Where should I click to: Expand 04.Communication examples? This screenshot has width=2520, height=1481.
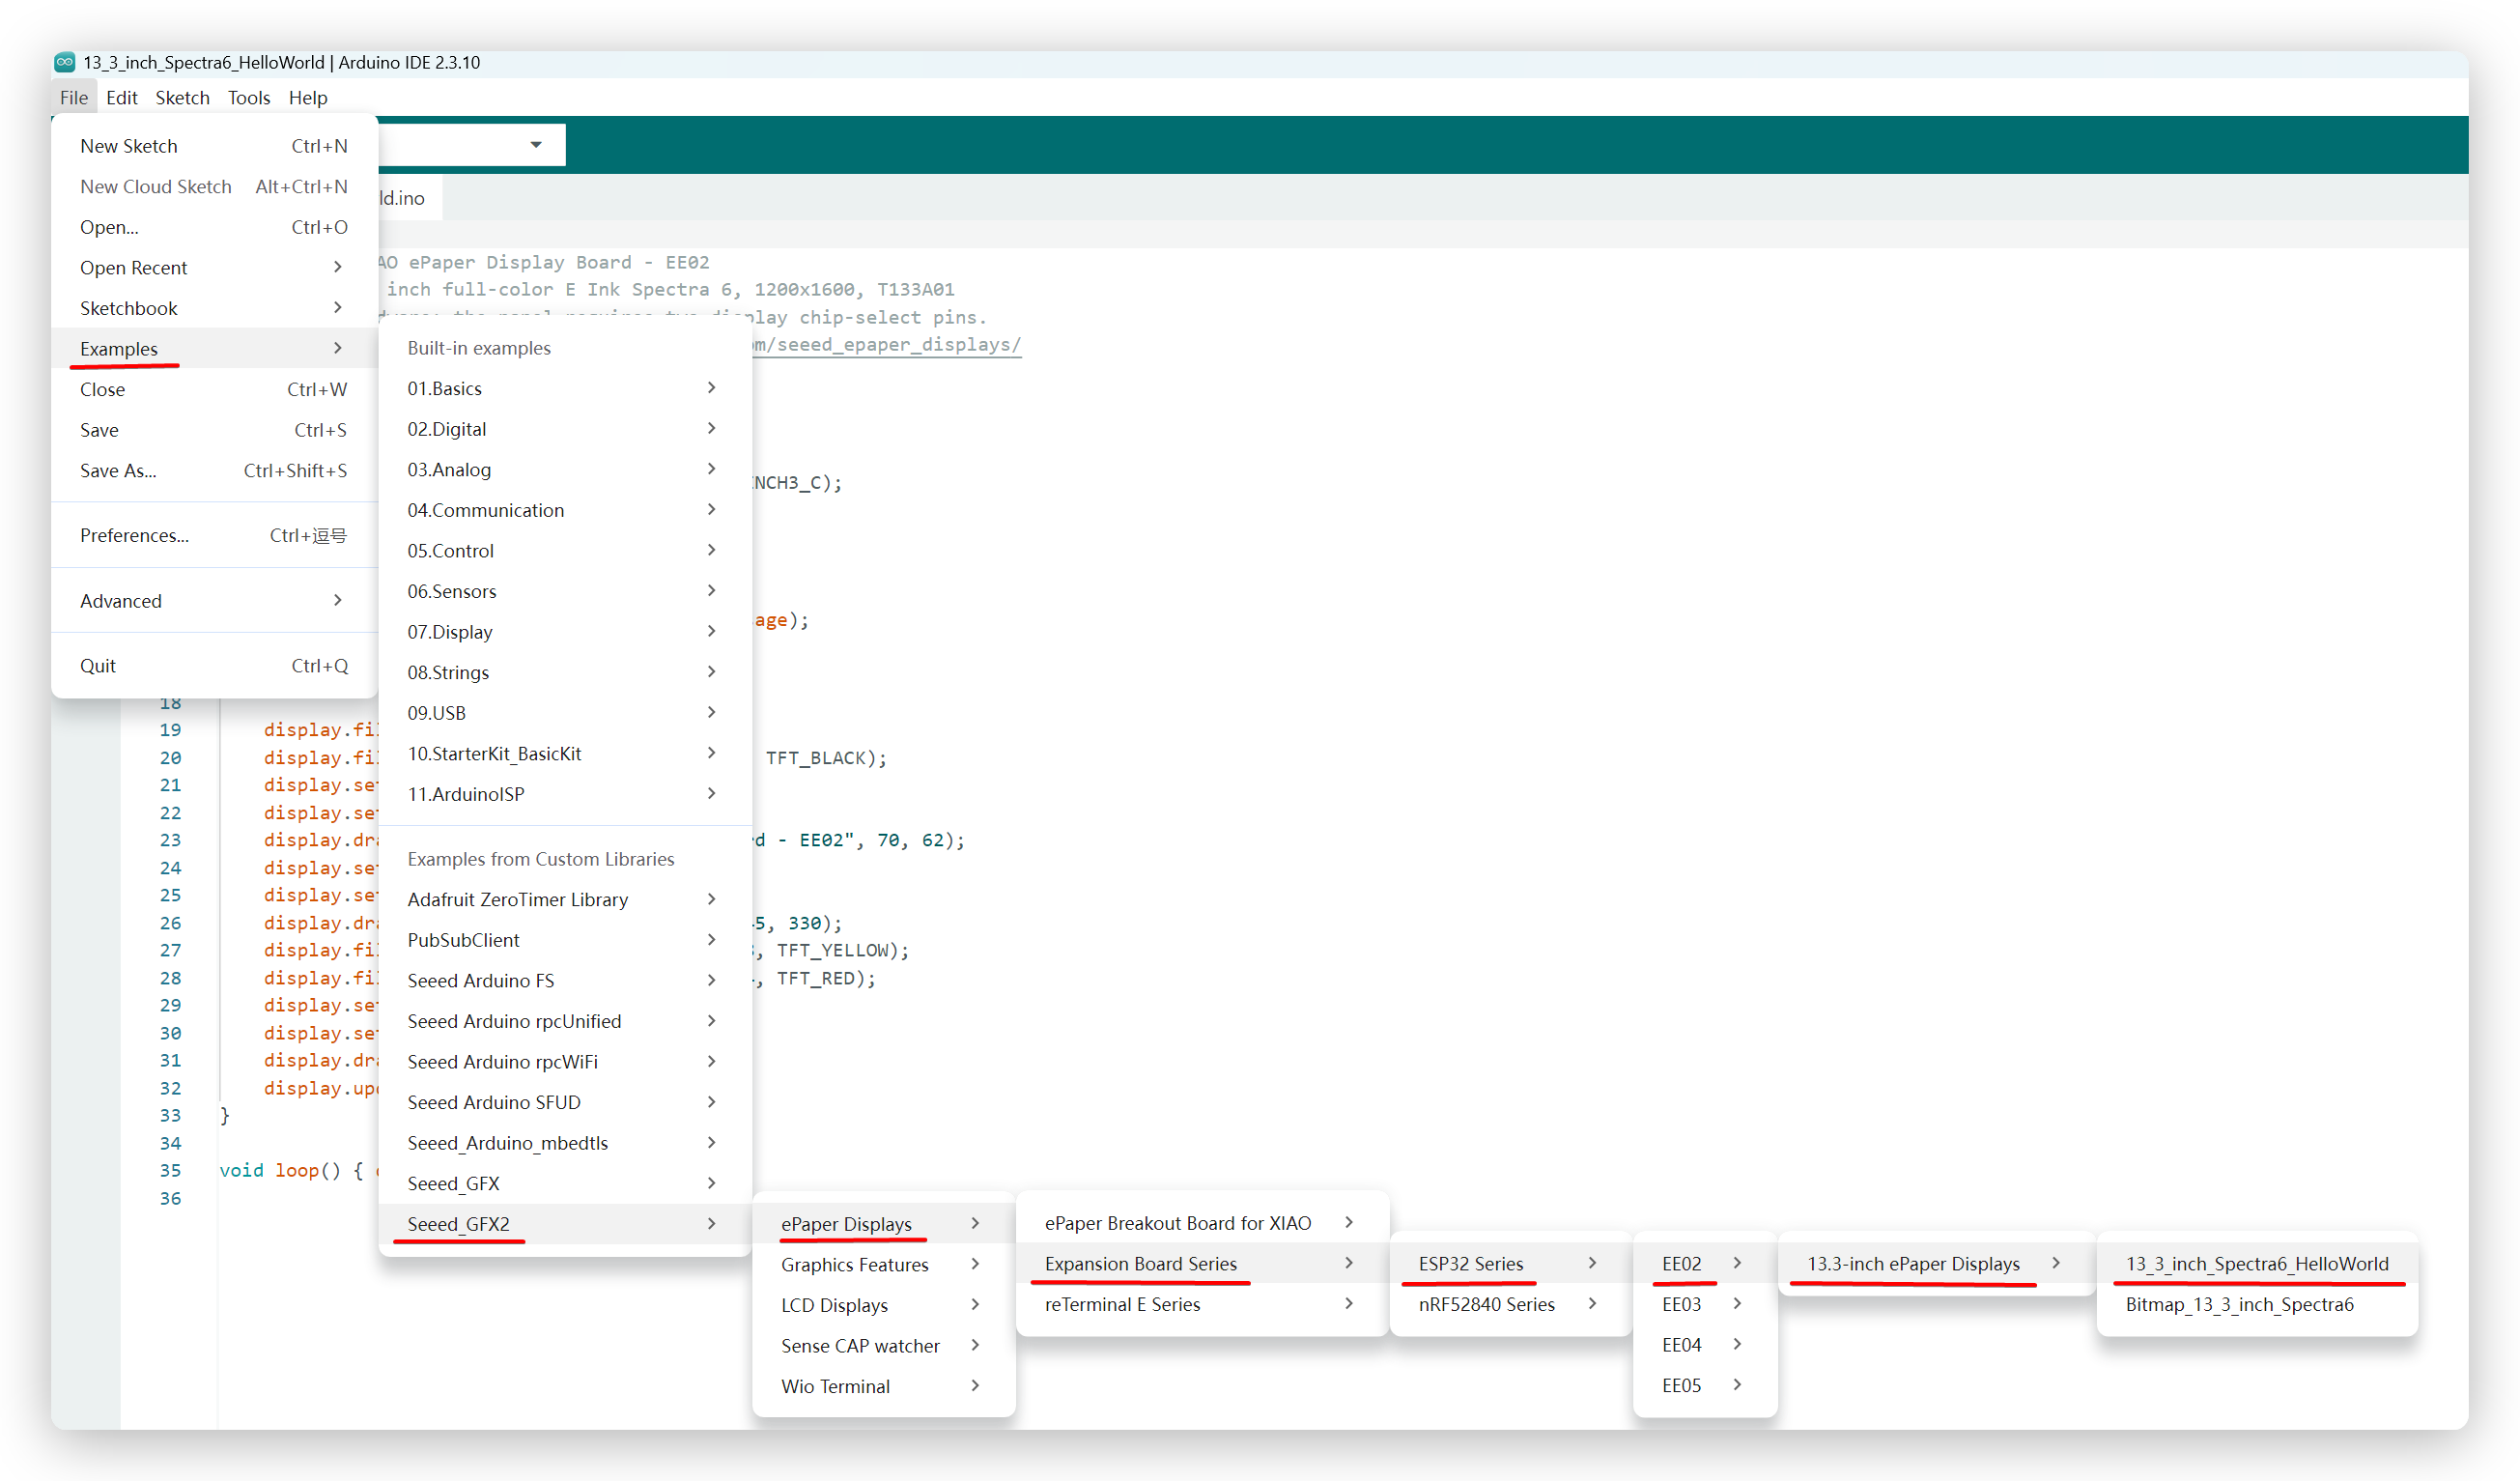pyautogui.click(x=564, y=510)
